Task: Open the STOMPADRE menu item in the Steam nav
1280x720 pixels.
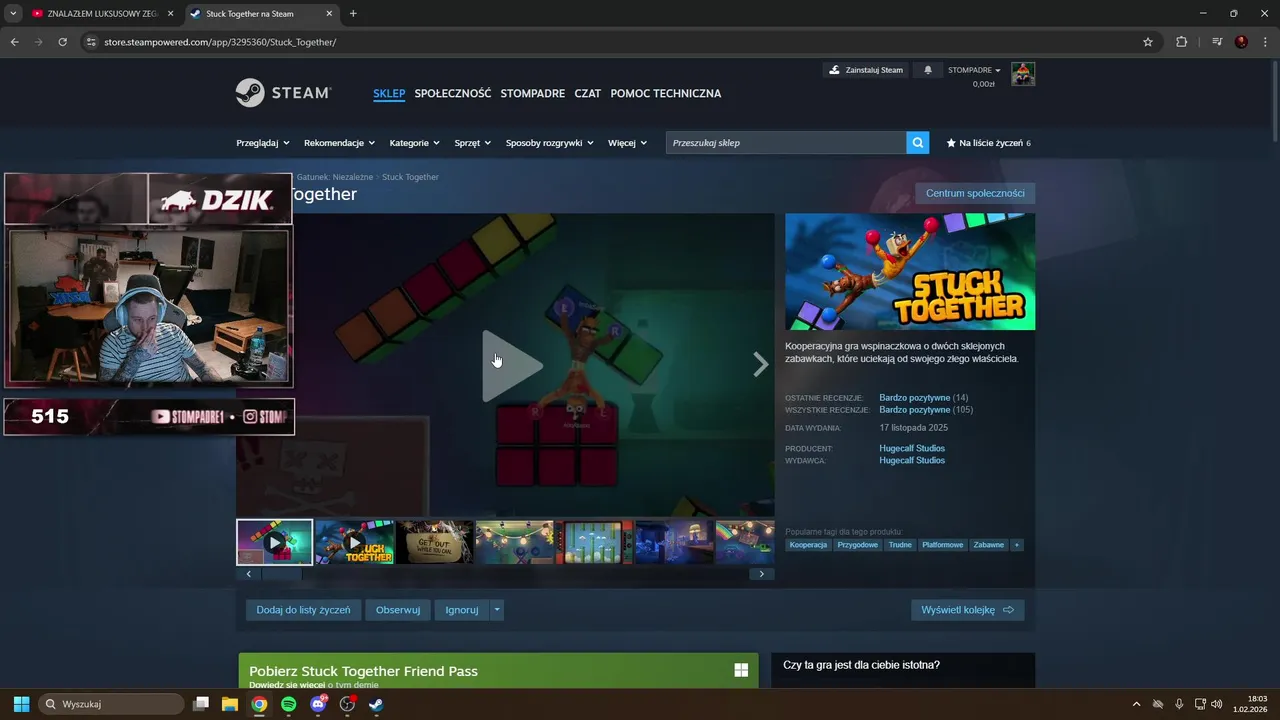Action: tap(533, 93)
